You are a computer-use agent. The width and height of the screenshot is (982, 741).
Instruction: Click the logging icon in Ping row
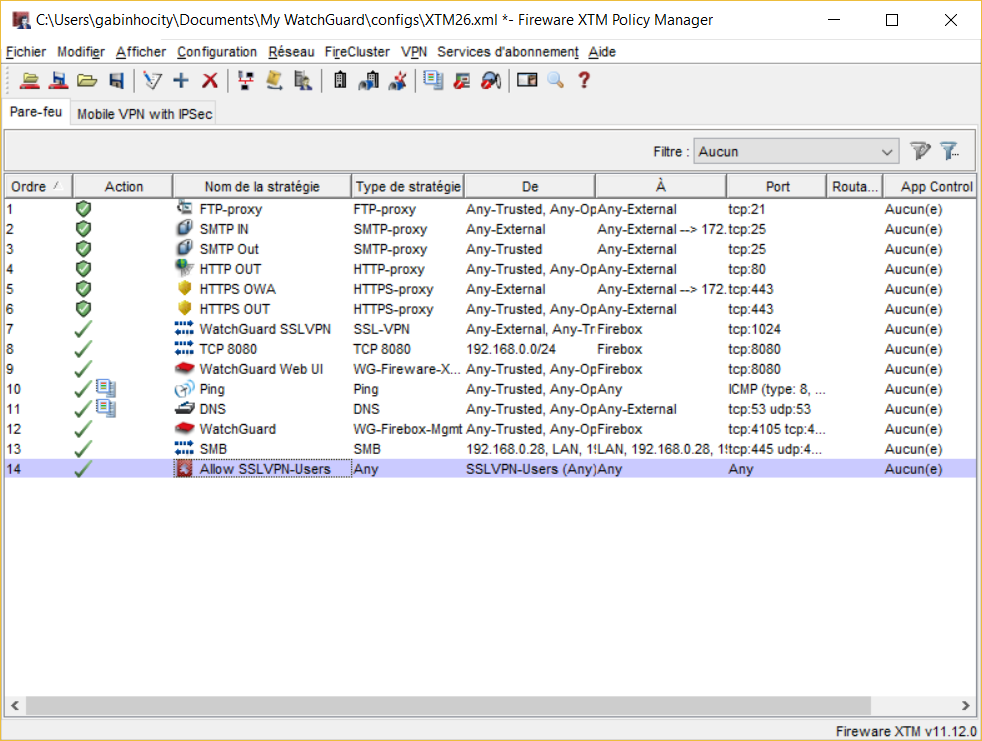point(106,388)
